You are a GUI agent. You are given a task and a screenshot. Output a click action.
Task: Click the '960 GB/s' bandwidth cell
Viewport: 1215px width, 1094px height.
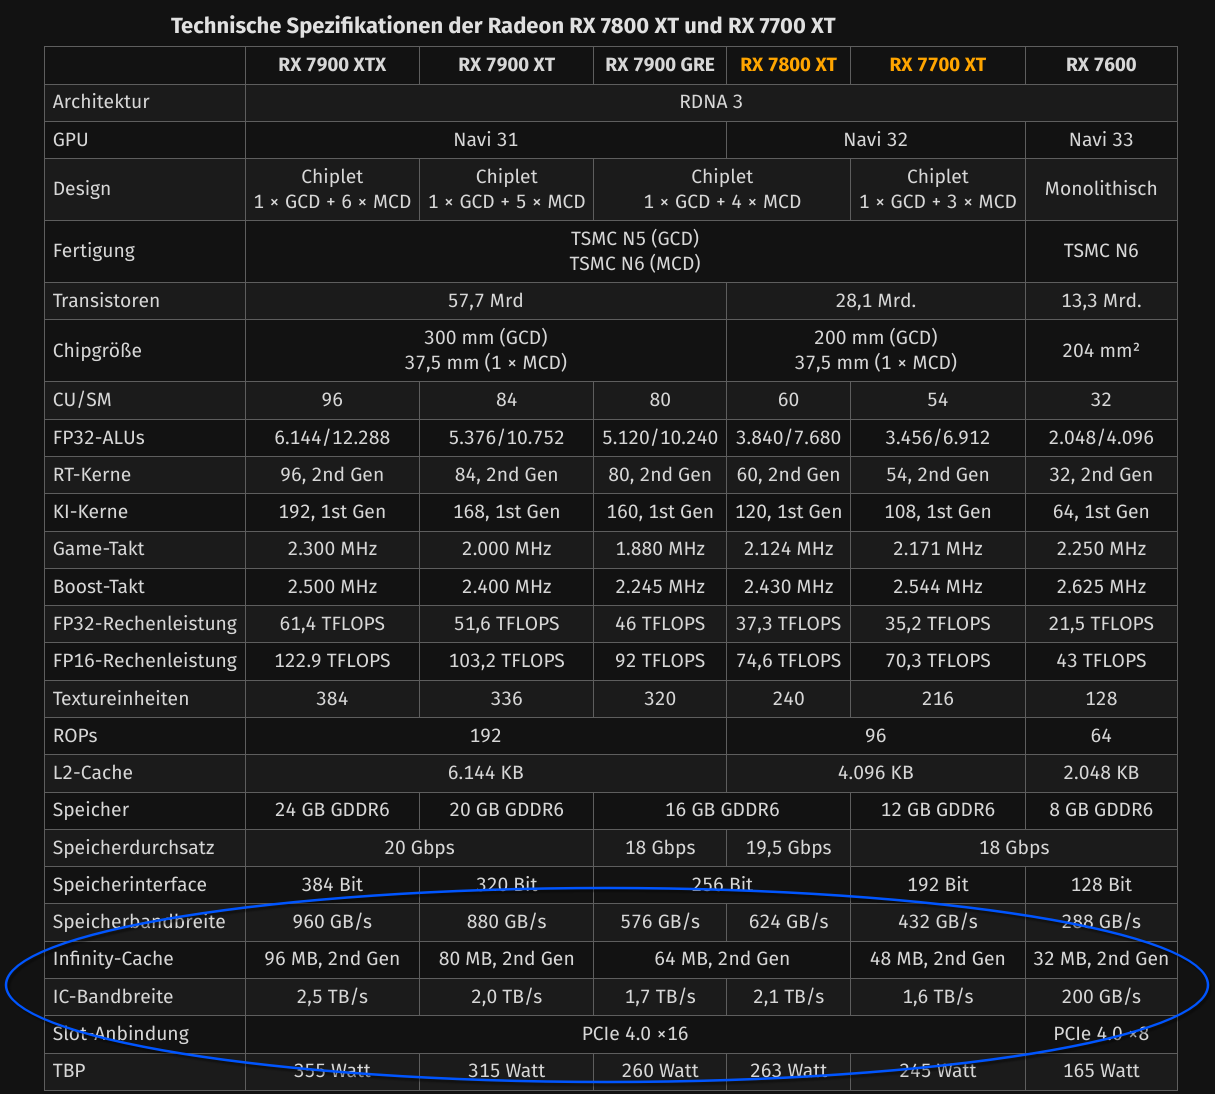pos(332,922)
